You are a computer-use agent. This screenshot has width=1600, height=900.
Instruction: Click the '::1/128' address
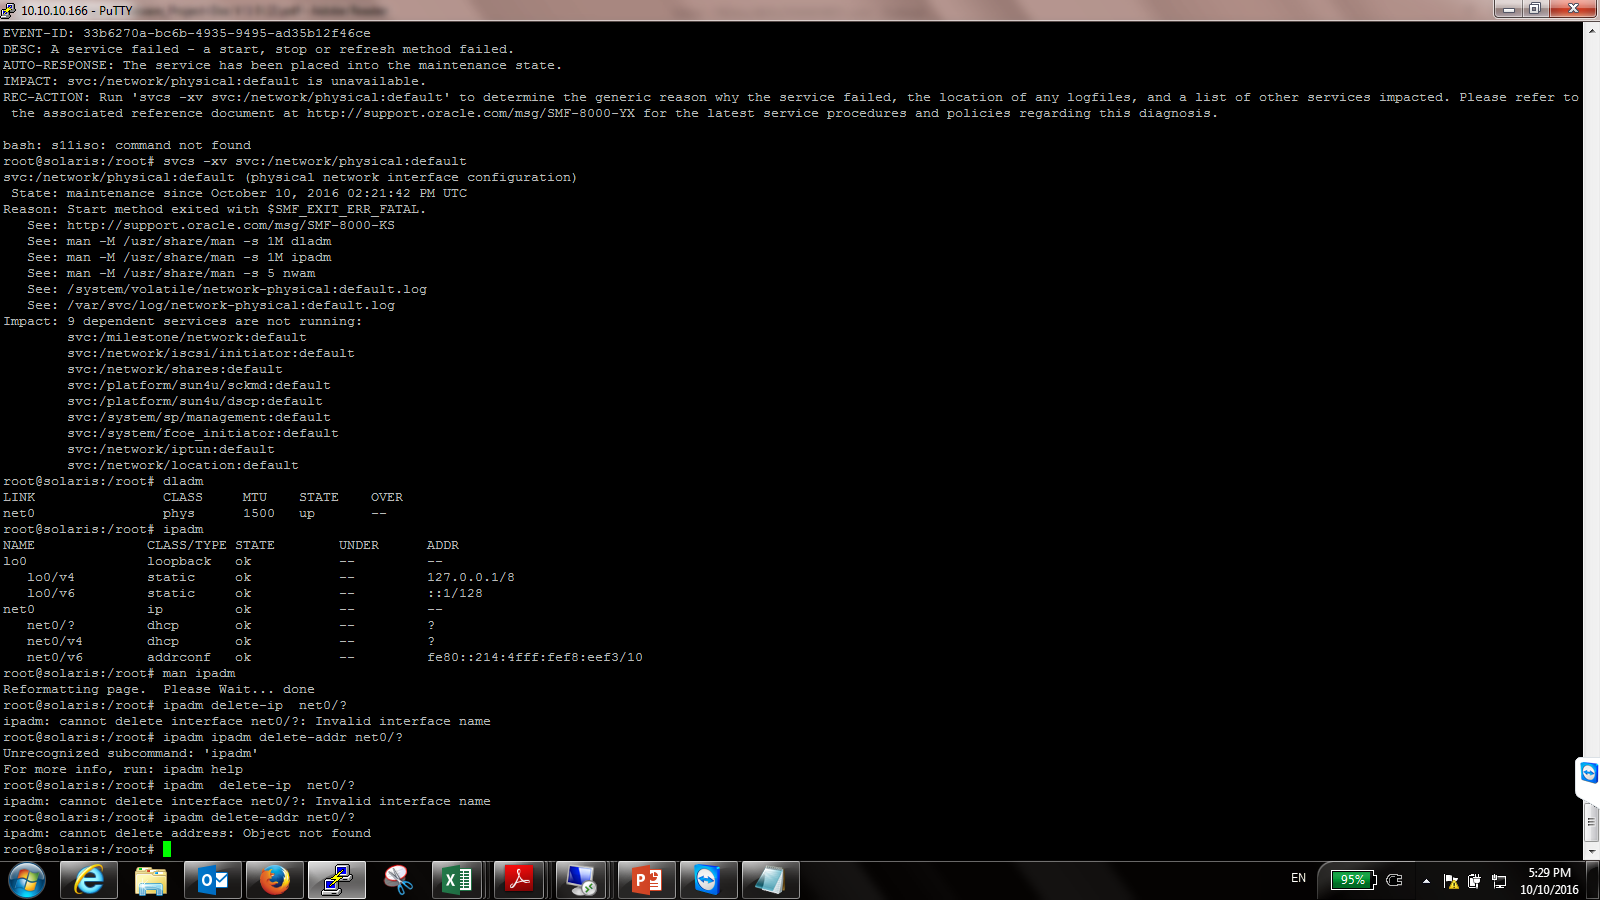[455, 593]
